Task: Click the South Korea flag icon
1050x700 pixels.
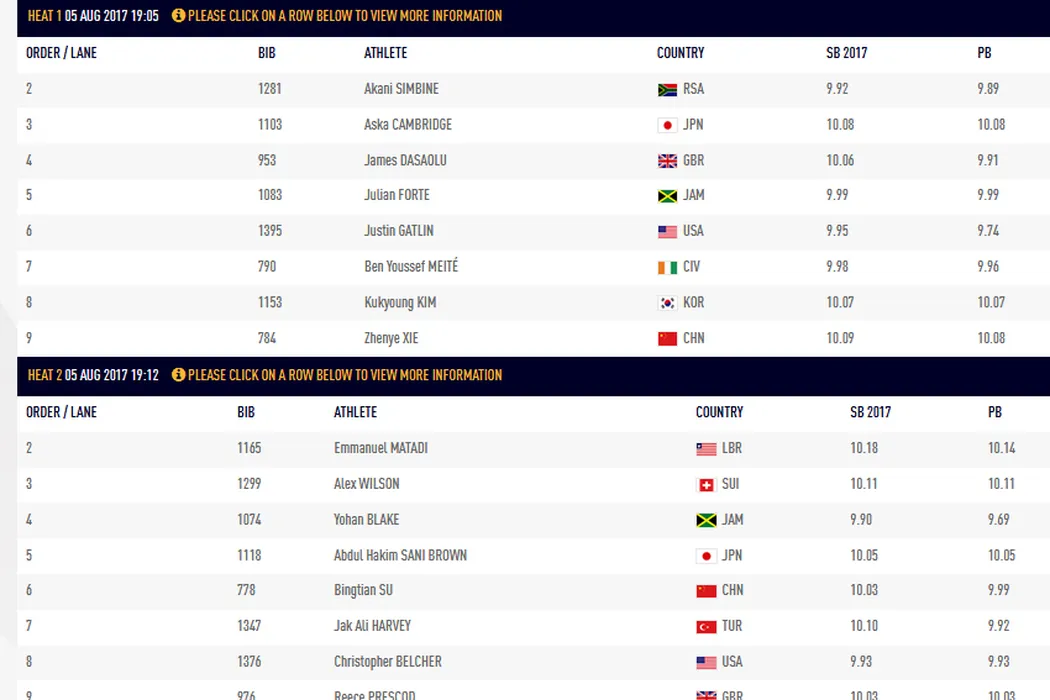Action: click(667, 303)
